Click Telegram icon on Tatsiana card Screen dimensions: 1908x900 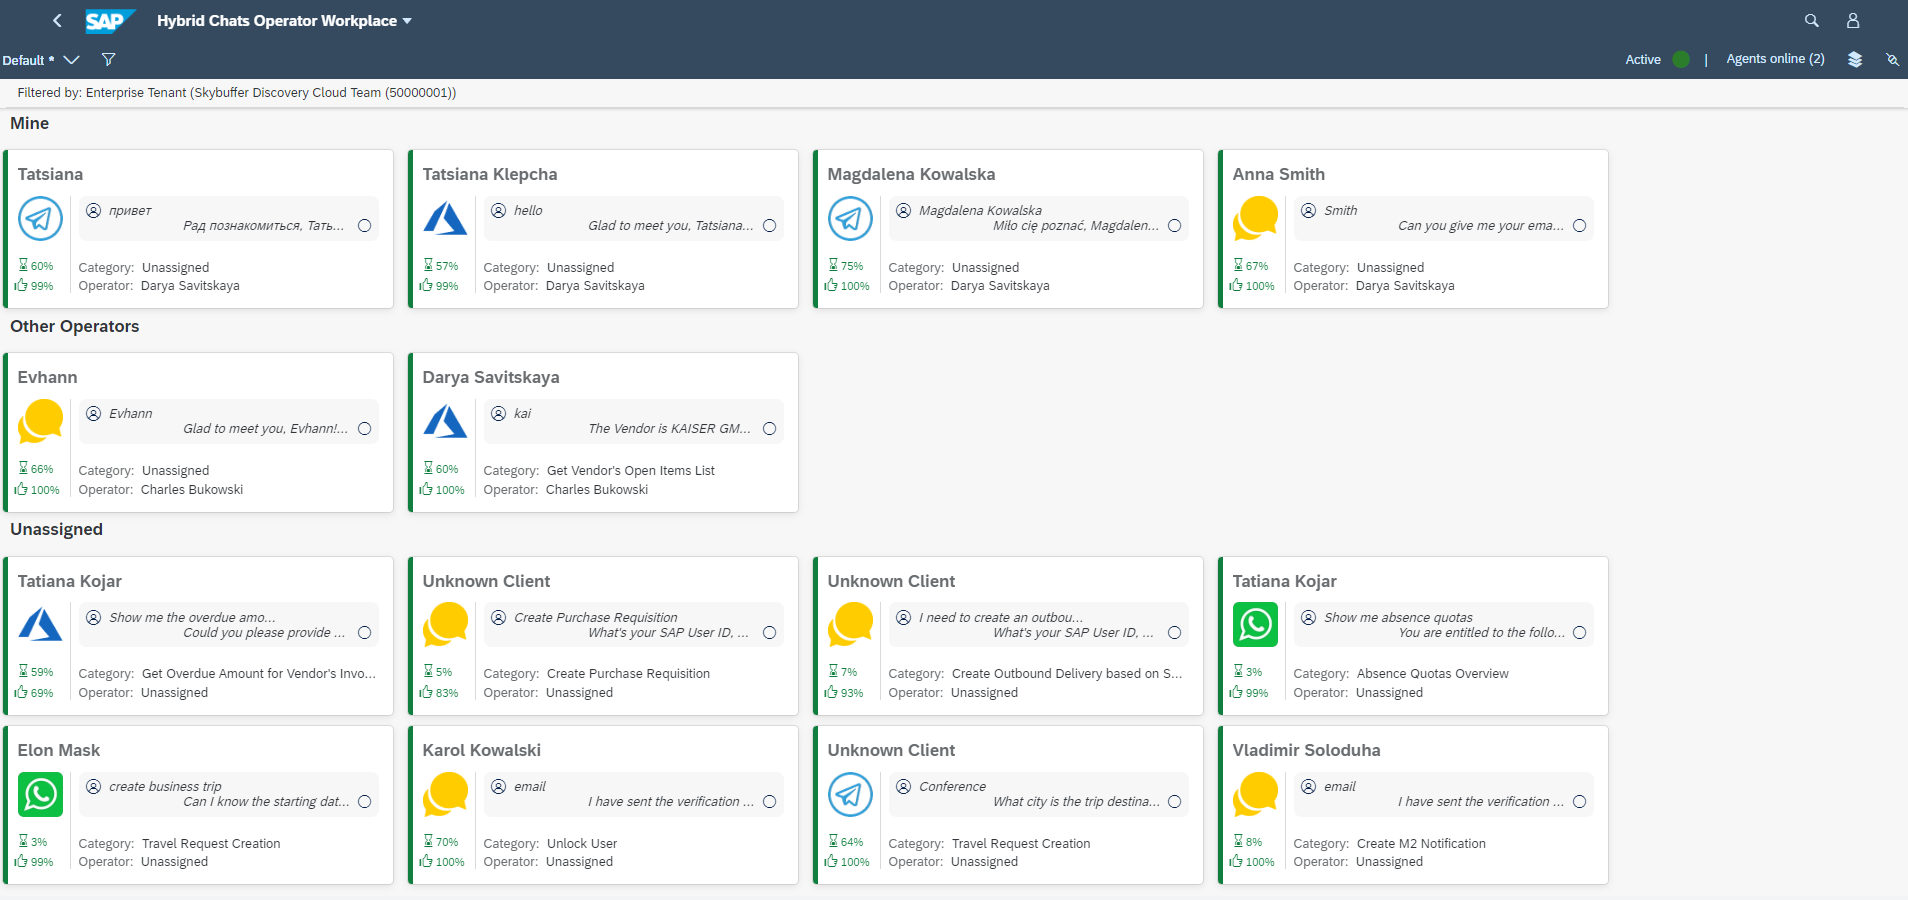(x=41, y=219)
